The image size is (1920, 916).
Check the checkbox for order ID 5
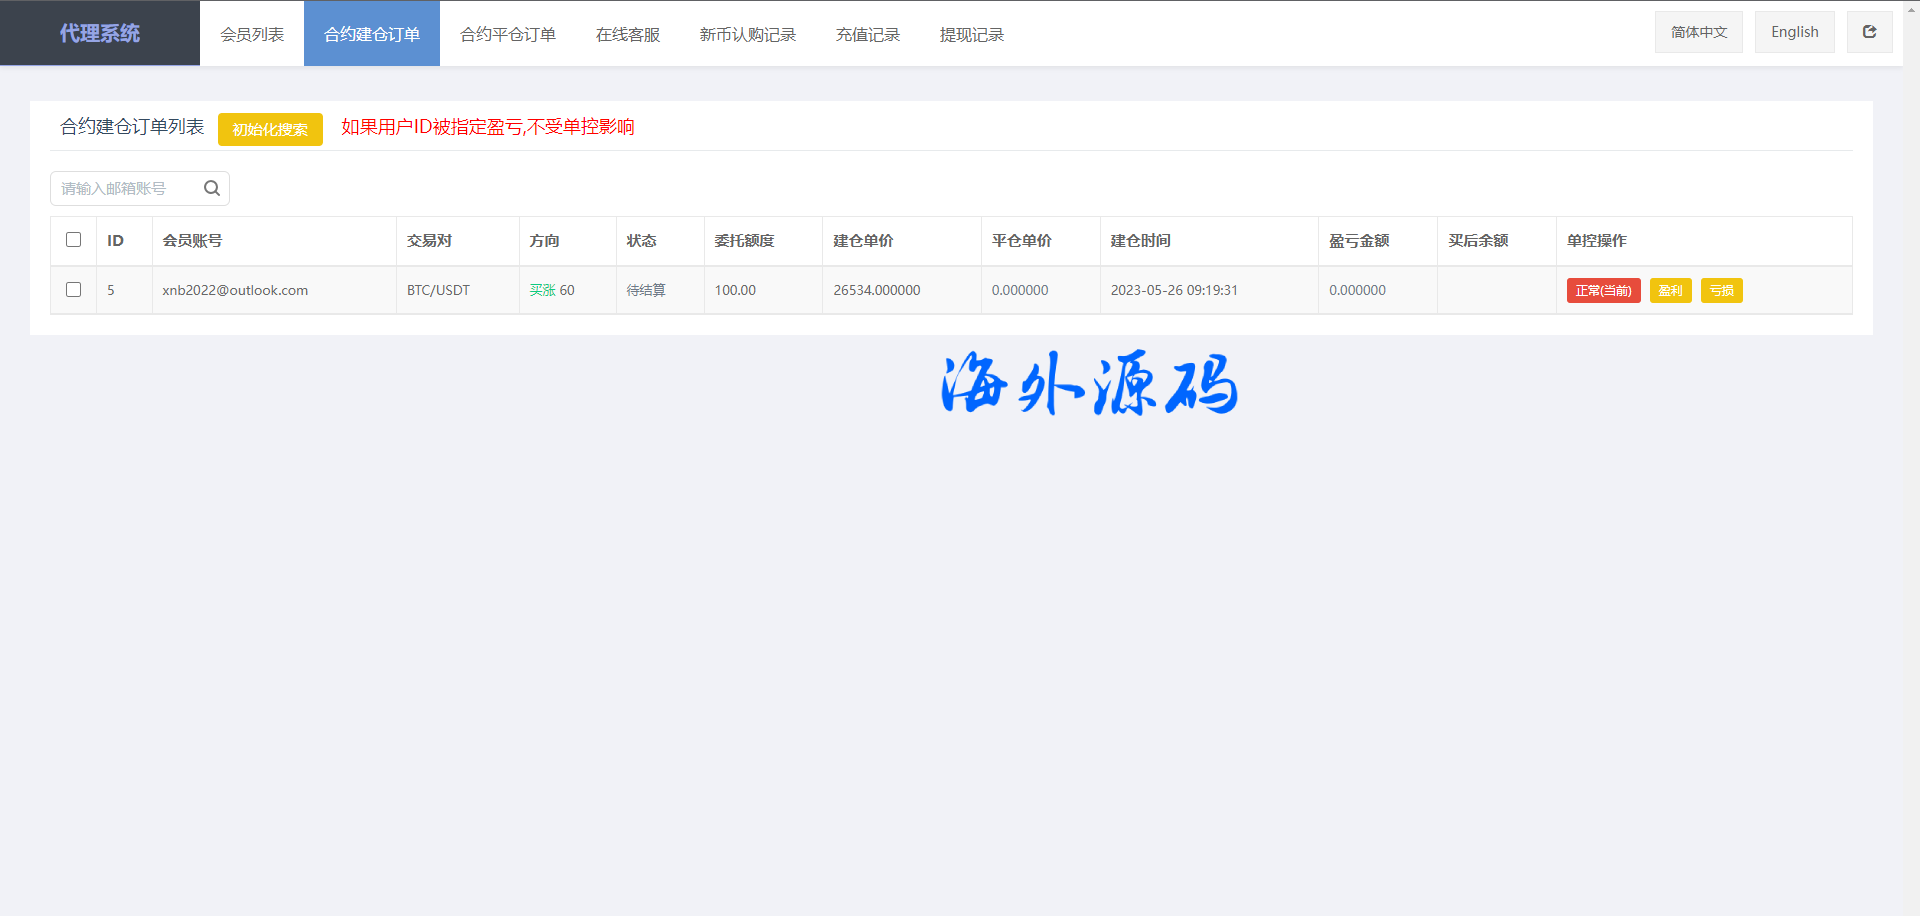click(x=73, y=290)
